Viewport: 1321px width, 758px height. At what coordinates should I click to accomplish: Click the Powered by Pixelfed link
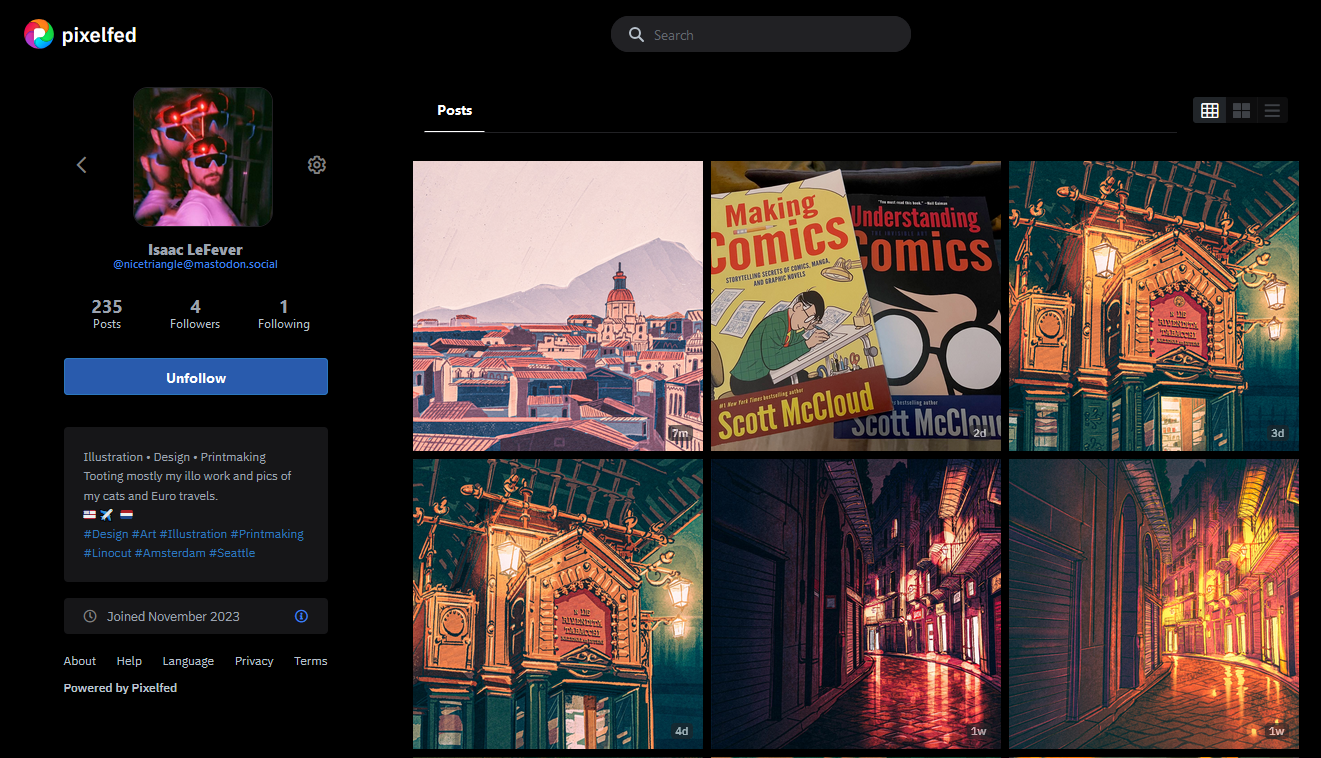pos(120,688)
